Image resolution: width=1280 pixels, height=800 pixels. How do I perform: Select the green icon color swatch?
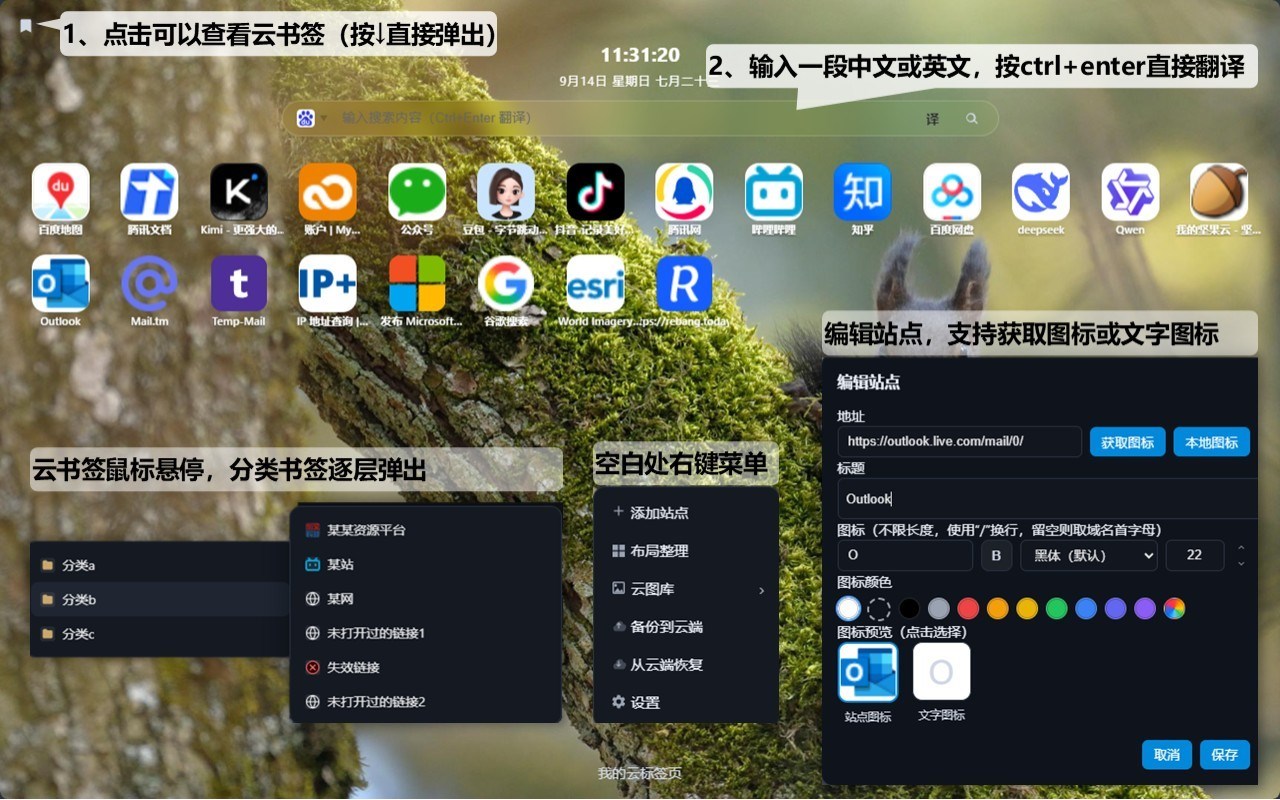pyautogui.click(x=1056, y=608)
